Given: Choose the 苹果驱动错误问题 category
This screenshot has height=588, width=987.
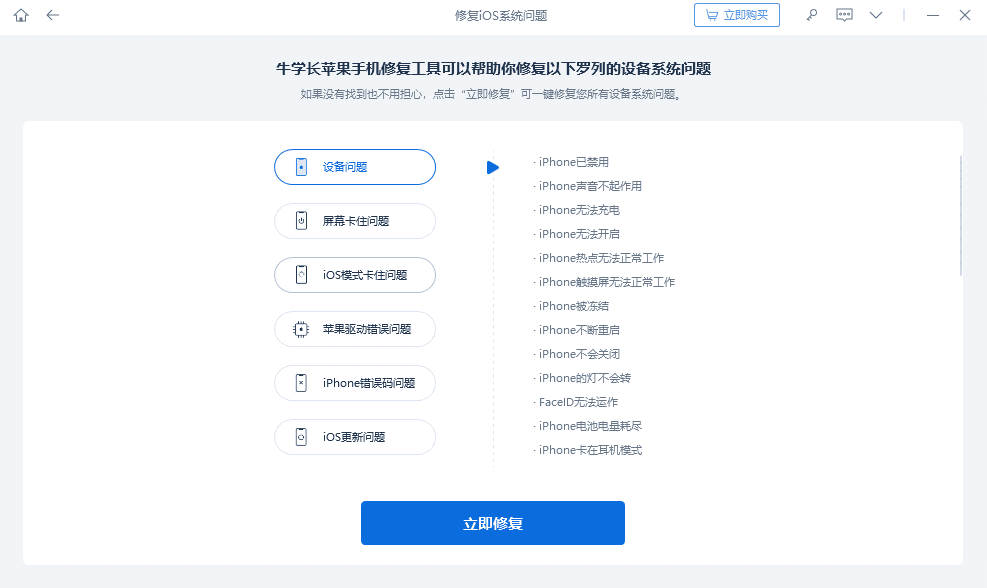Looking at the screenshot, I should pyautogui.click(x=355, y=329).
